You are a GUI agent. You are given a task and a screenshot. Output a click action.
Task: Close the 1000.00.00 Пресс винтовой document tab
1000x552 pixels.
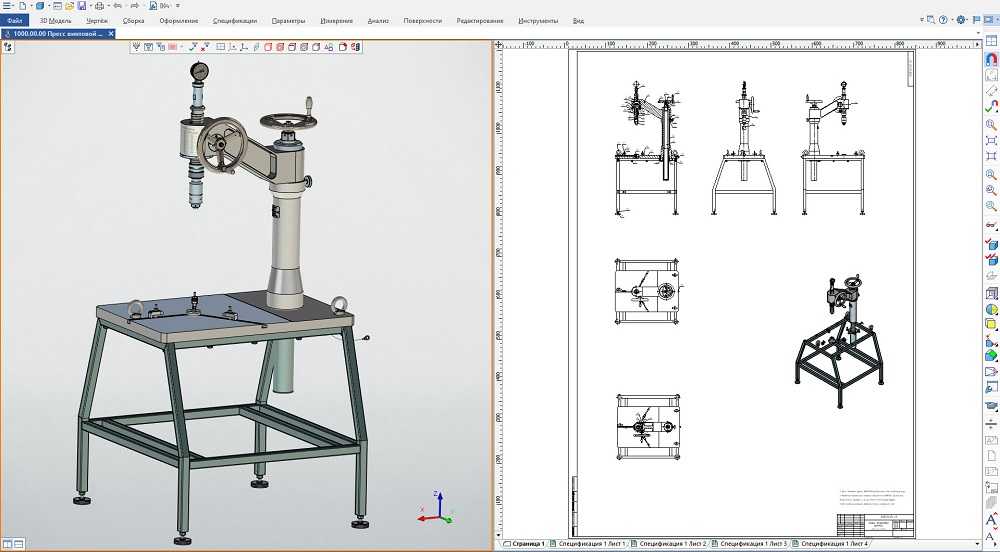pyautogui.click(x=110, y=33)
